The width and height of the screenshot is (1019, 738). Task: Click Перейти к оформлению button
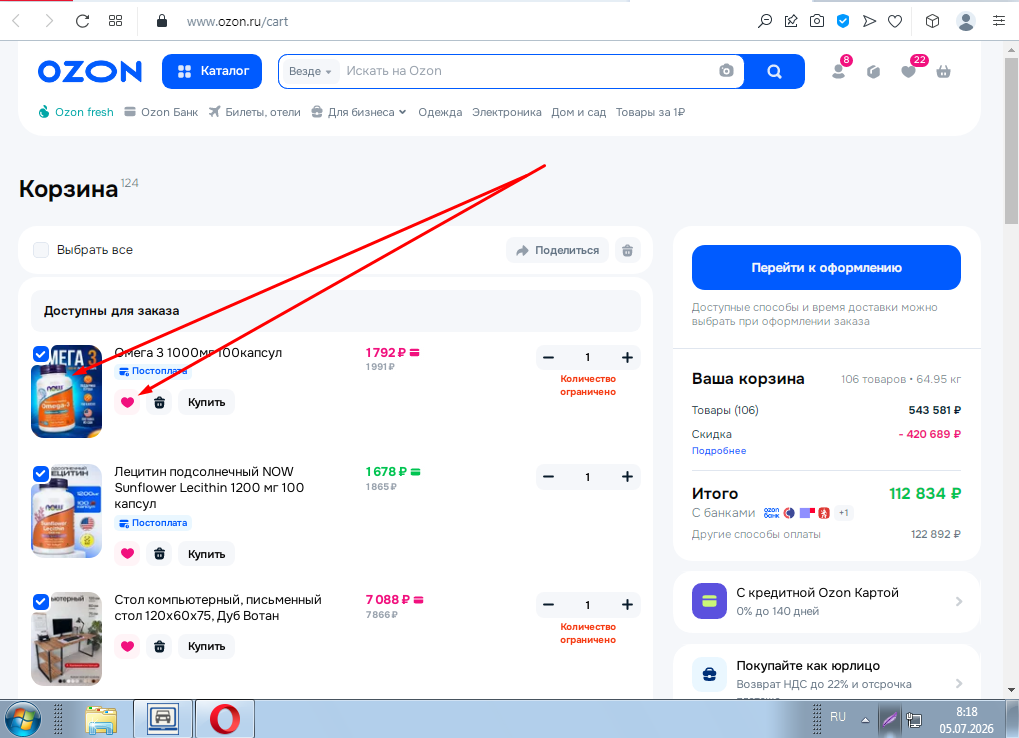(826, 268)
